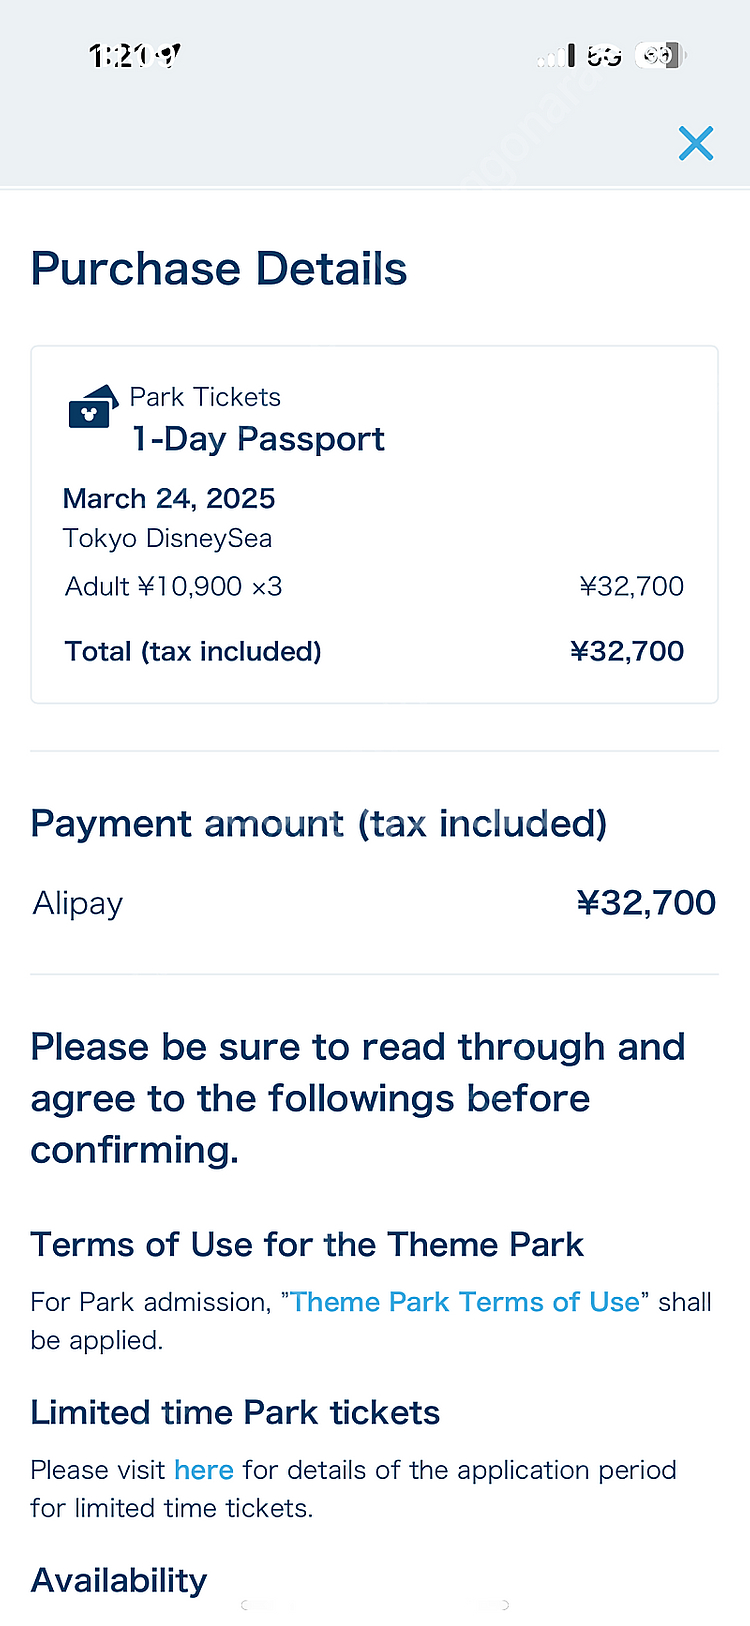Open the 'here' limited time tickets link

(x=204, y=1470)
